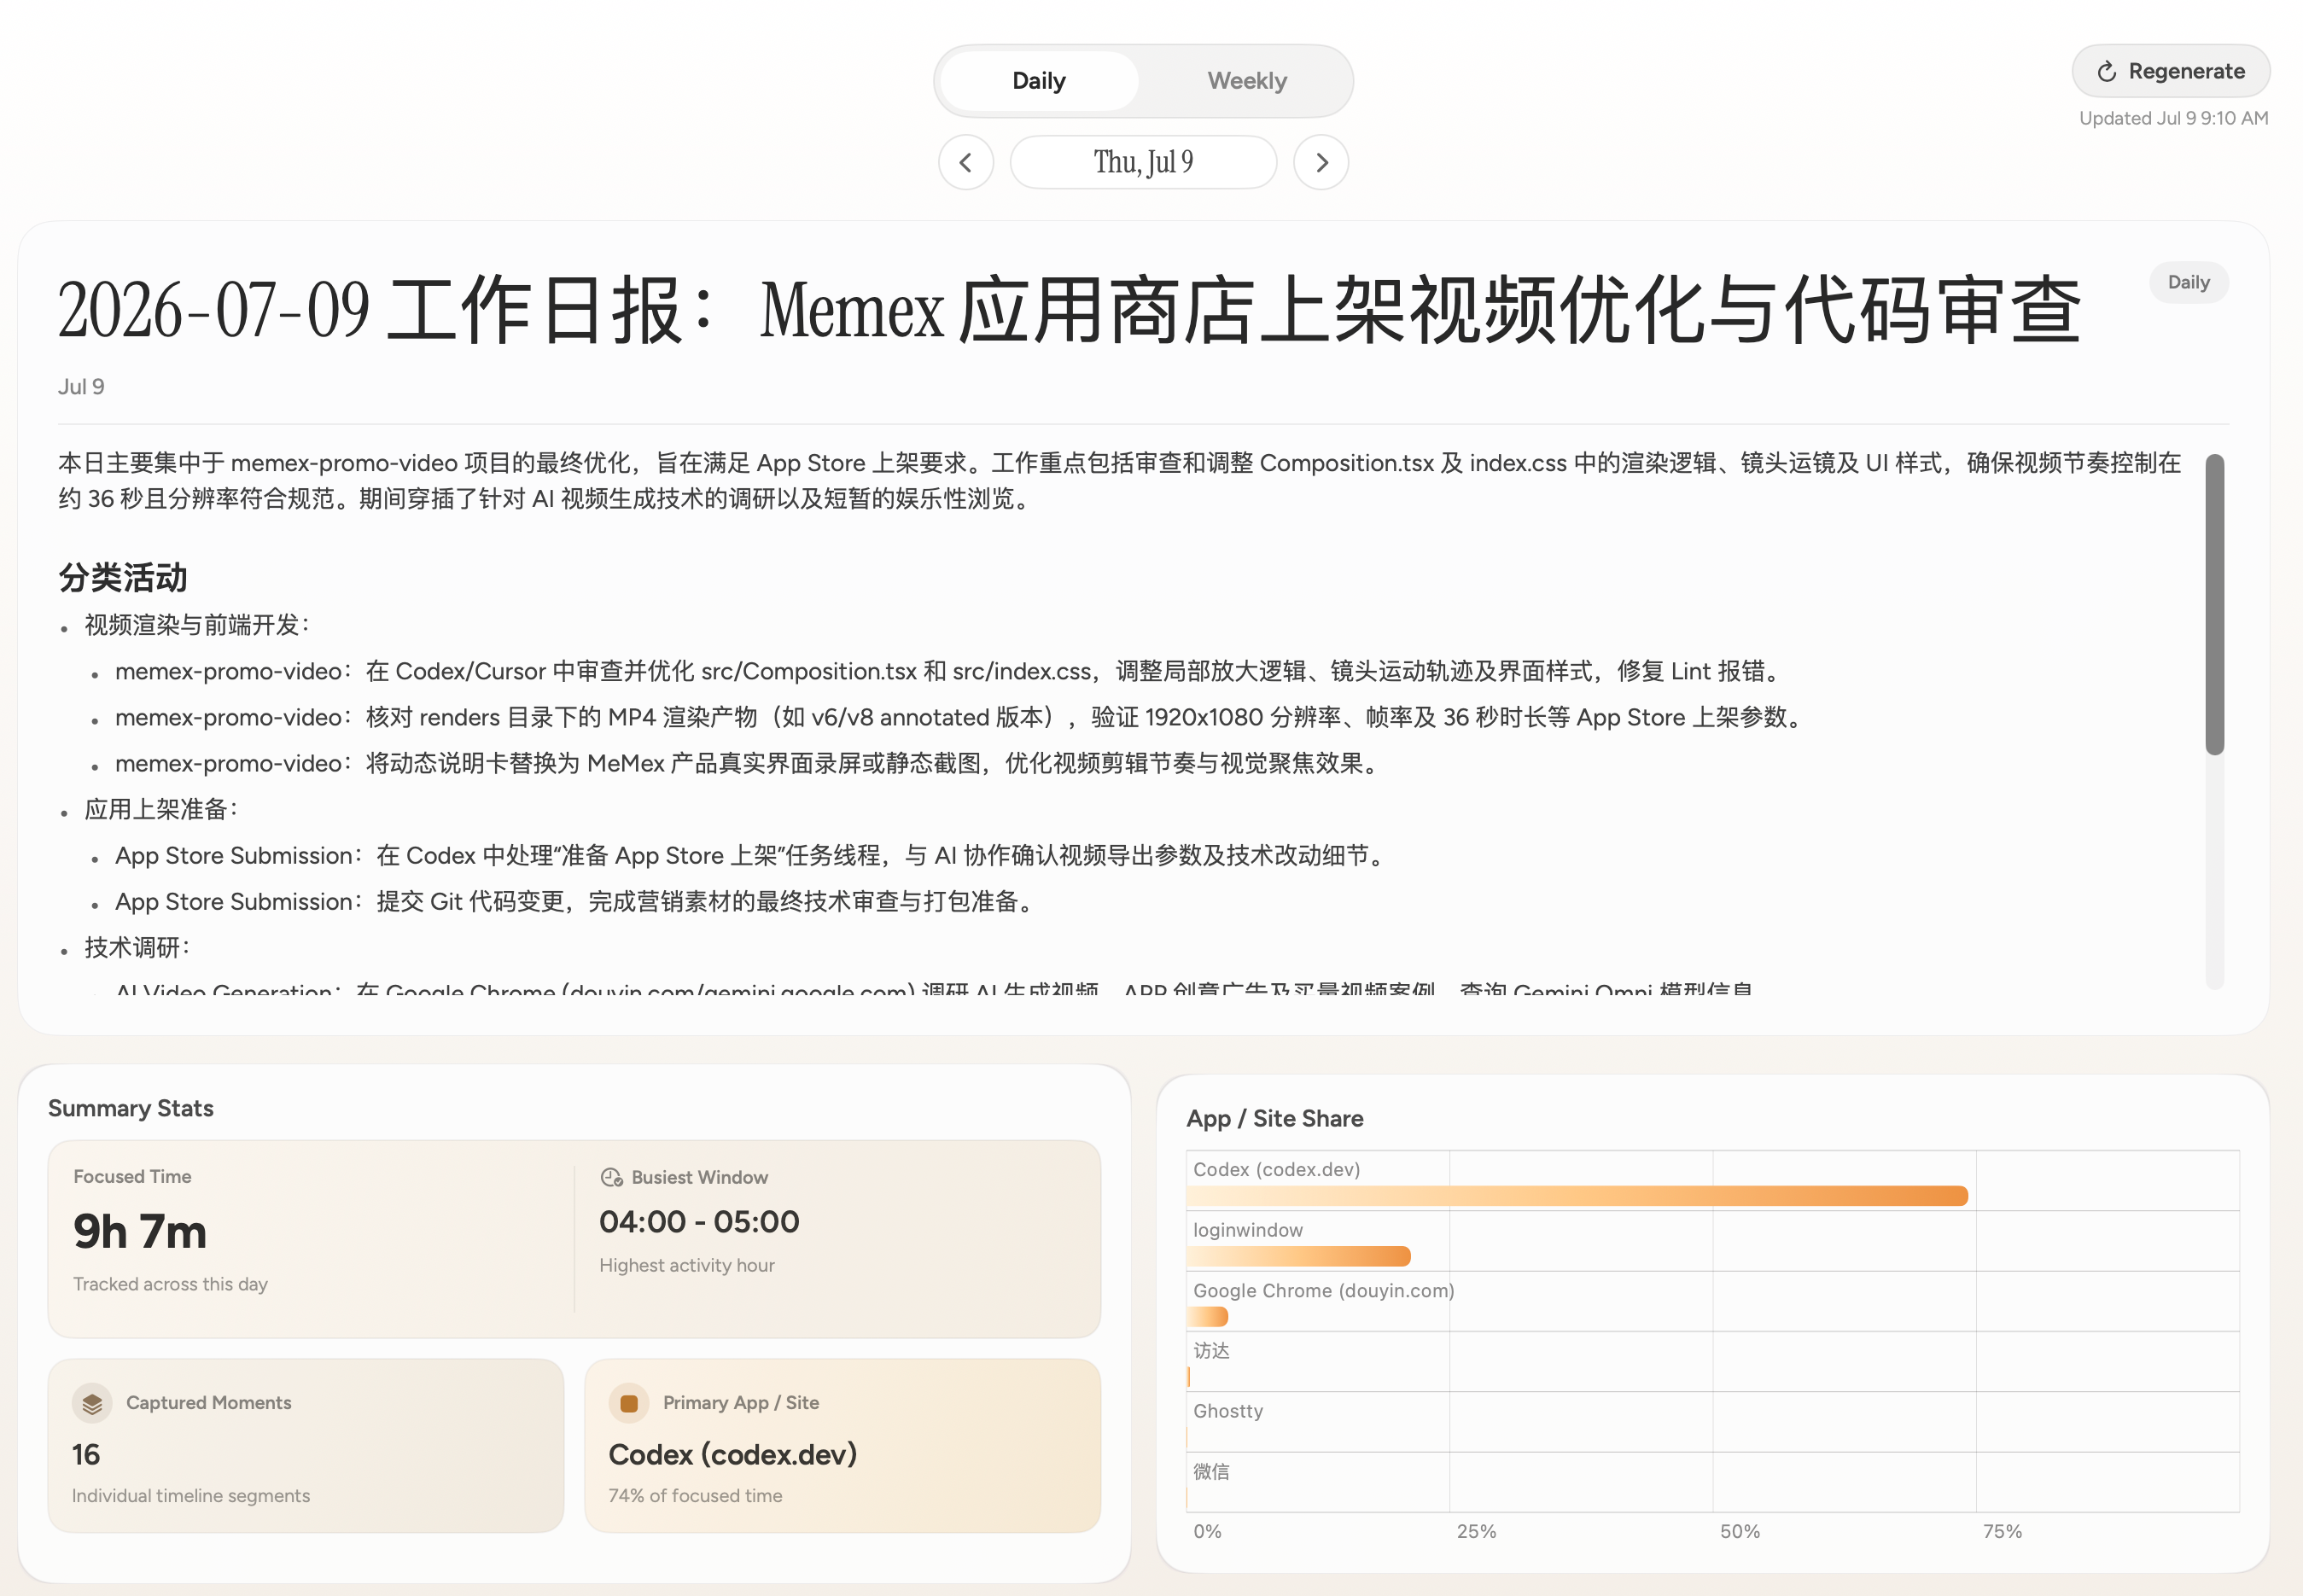Image resolution: width=2303 pixels, height=1596 pixels.
Task: Click the 技术调研 bullet
Action: [137, 947]
